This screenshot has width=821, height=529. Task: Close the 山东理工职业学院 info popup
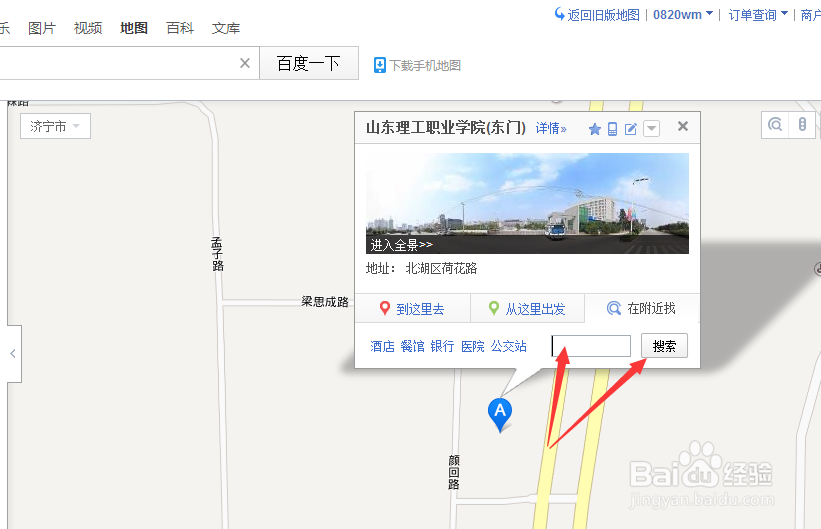pos(683,126)
